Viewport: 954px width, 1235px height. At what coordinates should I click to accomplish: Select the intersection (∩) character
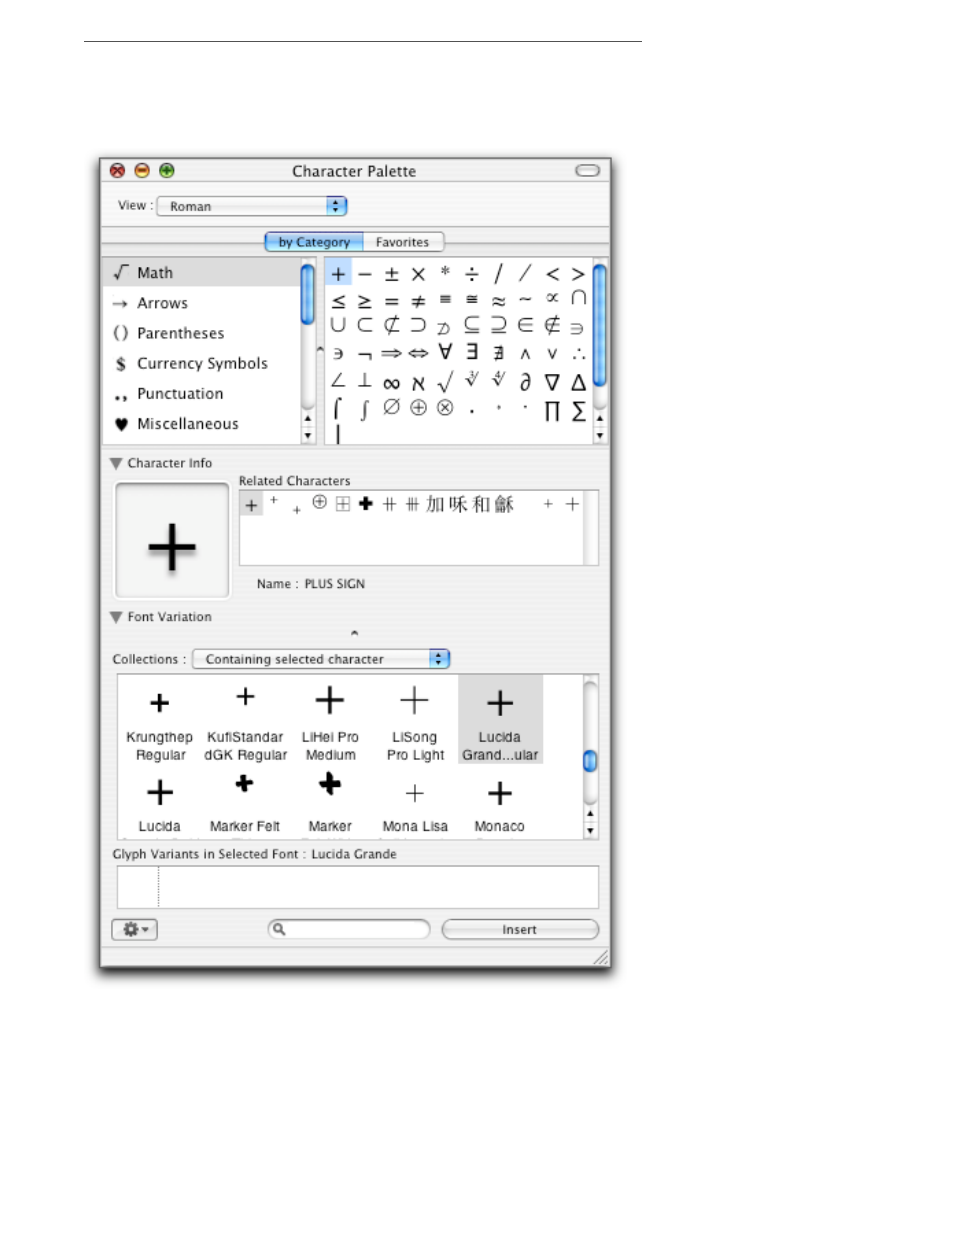point(578,298)
